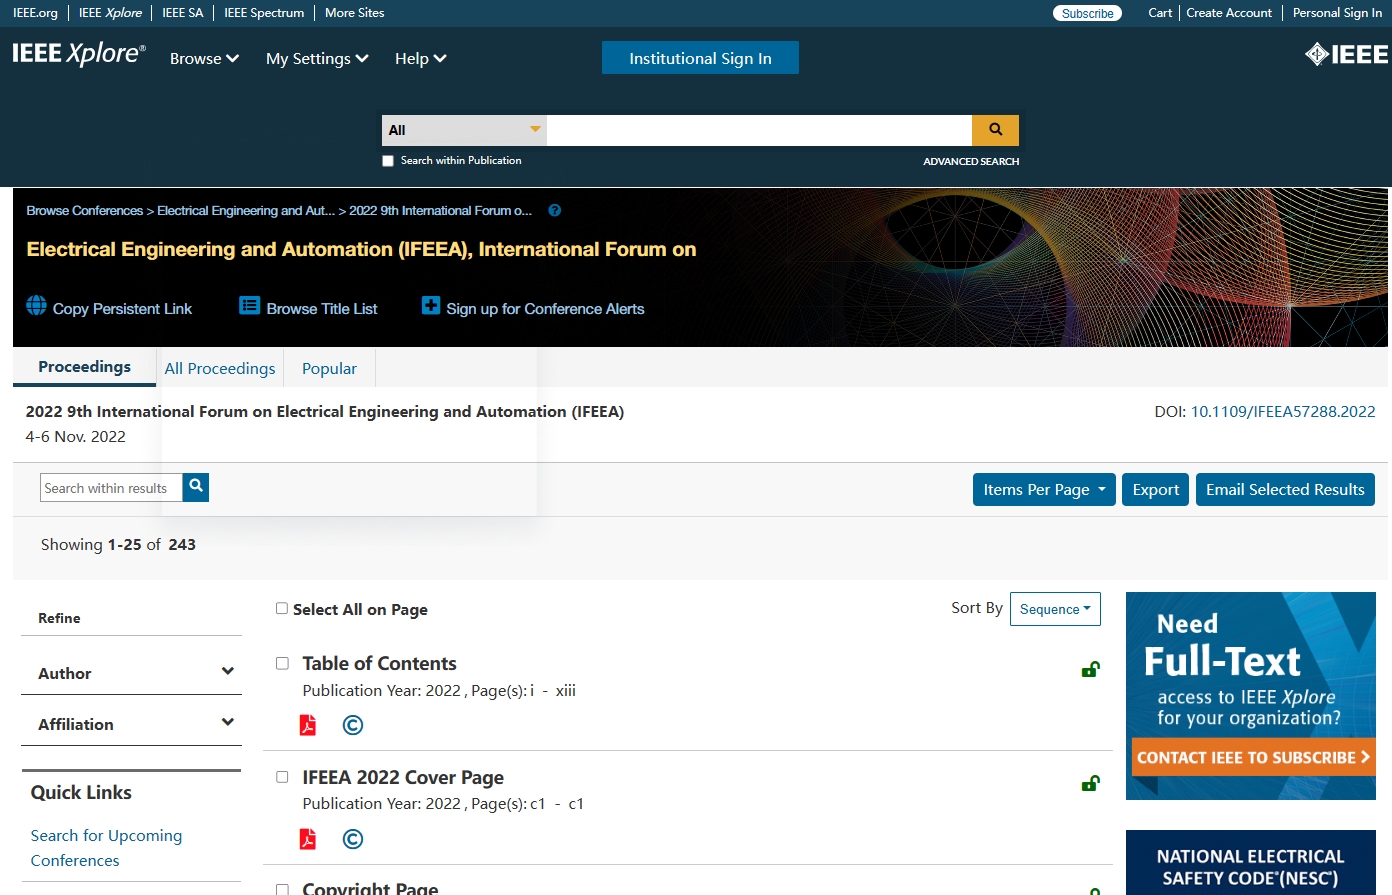The height and width of the screenshot is (895, 1392).
Task: Open the IEEE Xplore top bar link
Action: point(110,13)
